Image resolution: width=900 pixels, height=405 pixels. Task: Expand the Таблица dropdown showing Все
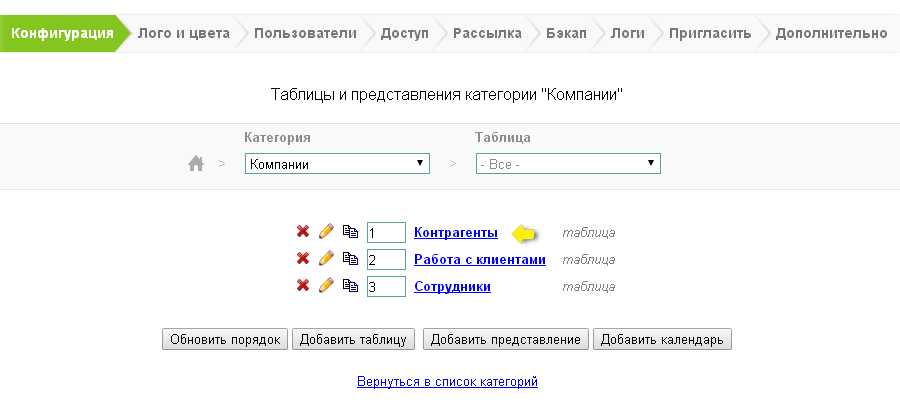point(568,164)
